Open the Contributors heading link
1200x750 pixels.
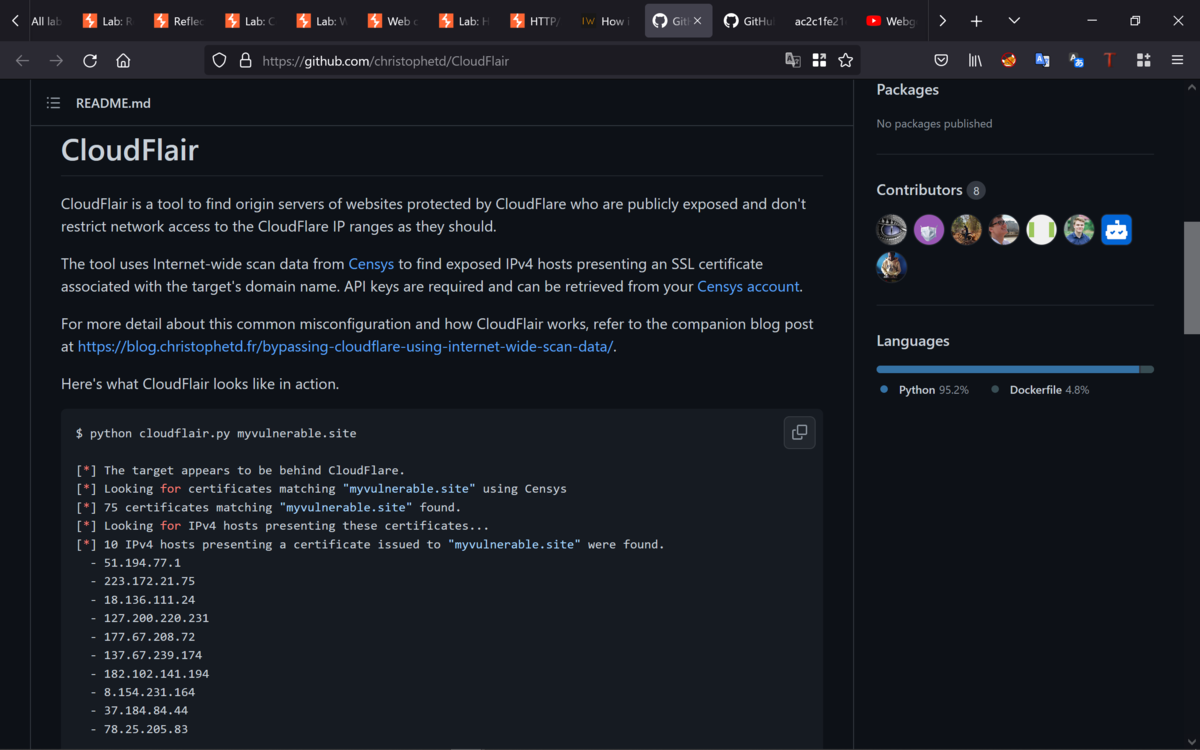click(x=919, y=190)
